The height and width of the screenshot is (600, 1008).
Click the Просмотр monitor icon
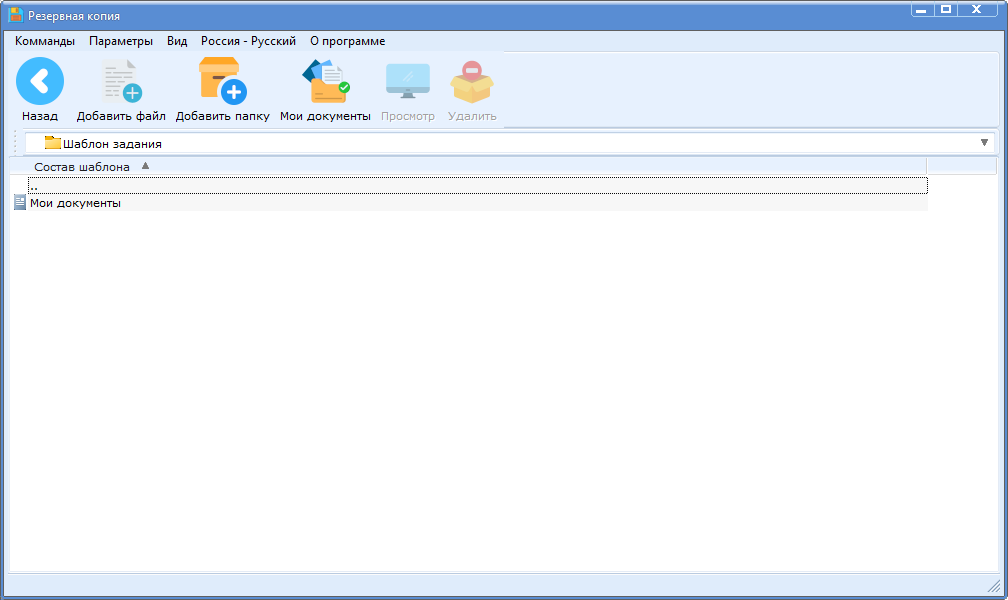pyautogui.click(x=407, y=82)
